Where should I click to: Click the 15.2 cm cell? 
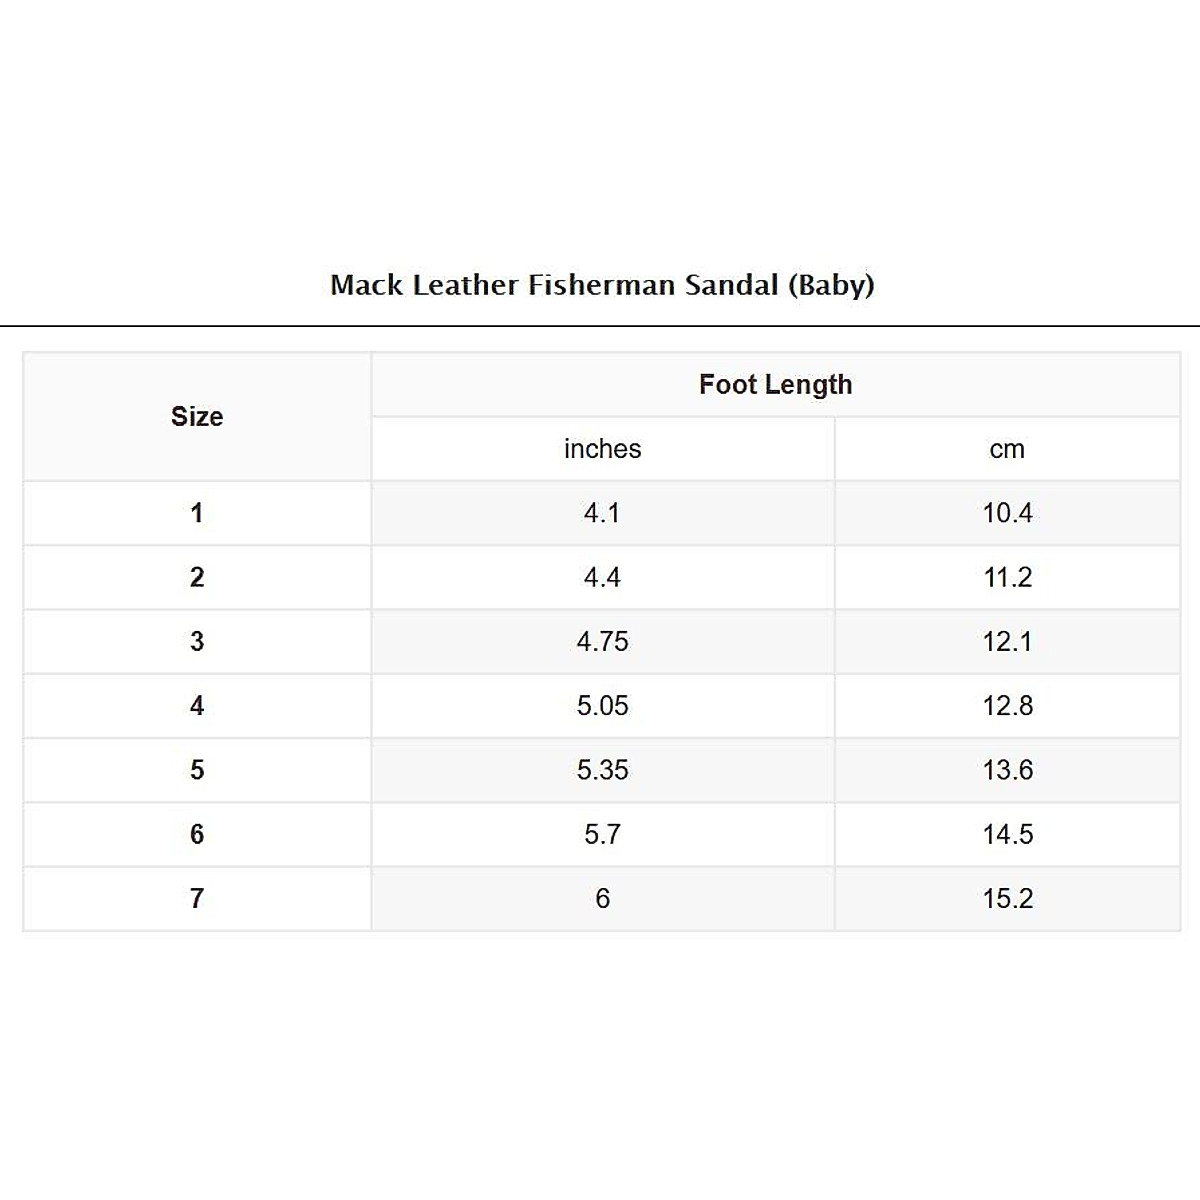[1007, 898]
